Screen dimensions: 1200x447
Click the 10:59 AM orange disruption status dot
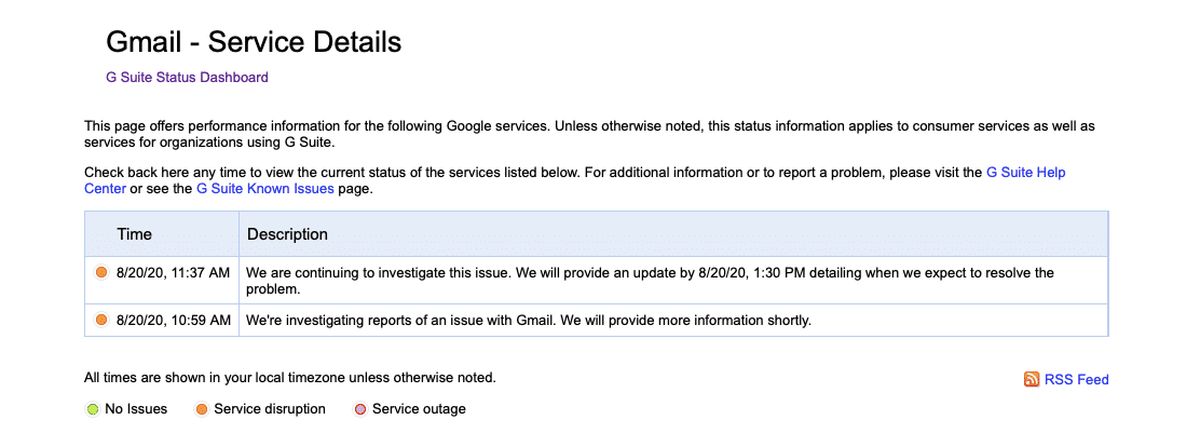tap(101, 320)
